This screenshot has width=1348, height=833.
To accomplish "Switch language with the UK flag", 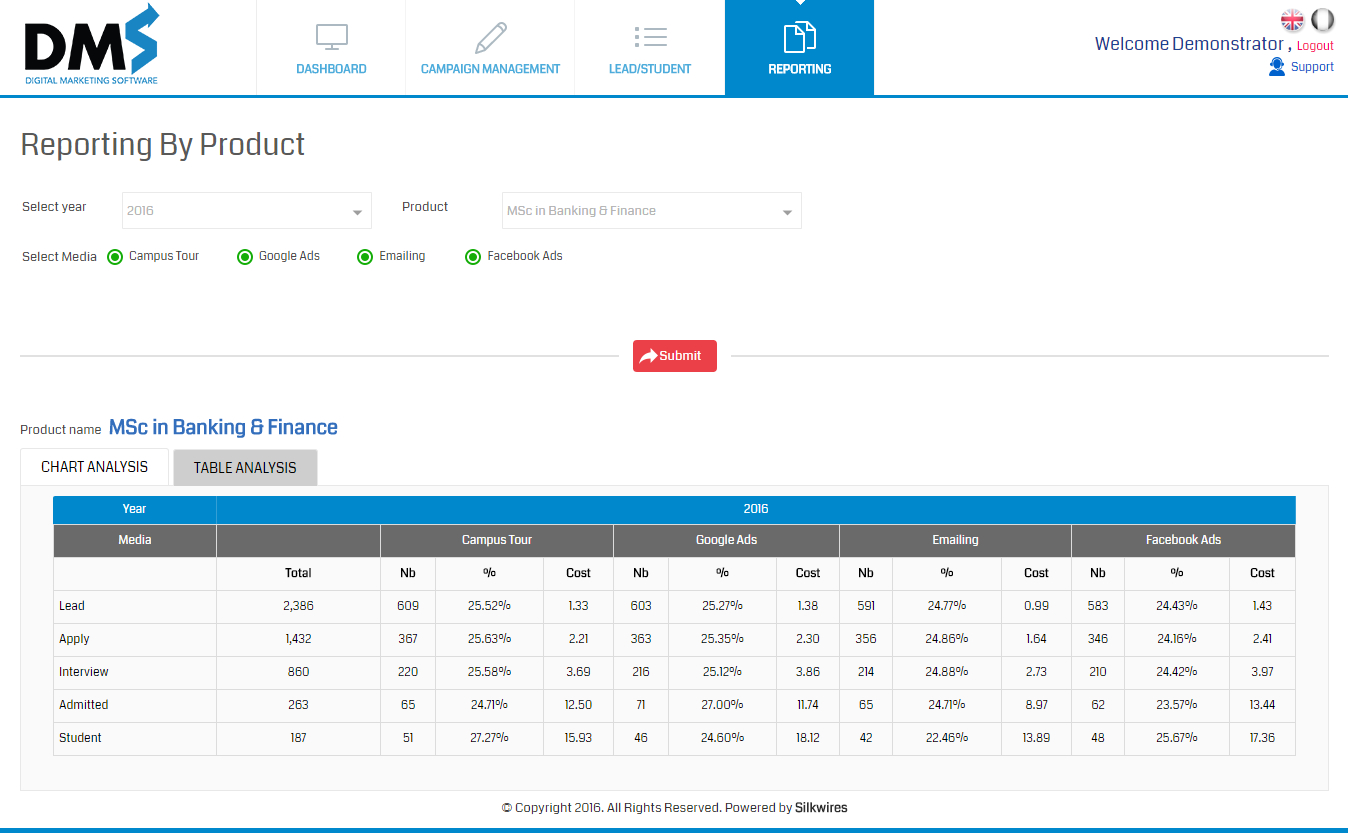I will click(1292, 19).
